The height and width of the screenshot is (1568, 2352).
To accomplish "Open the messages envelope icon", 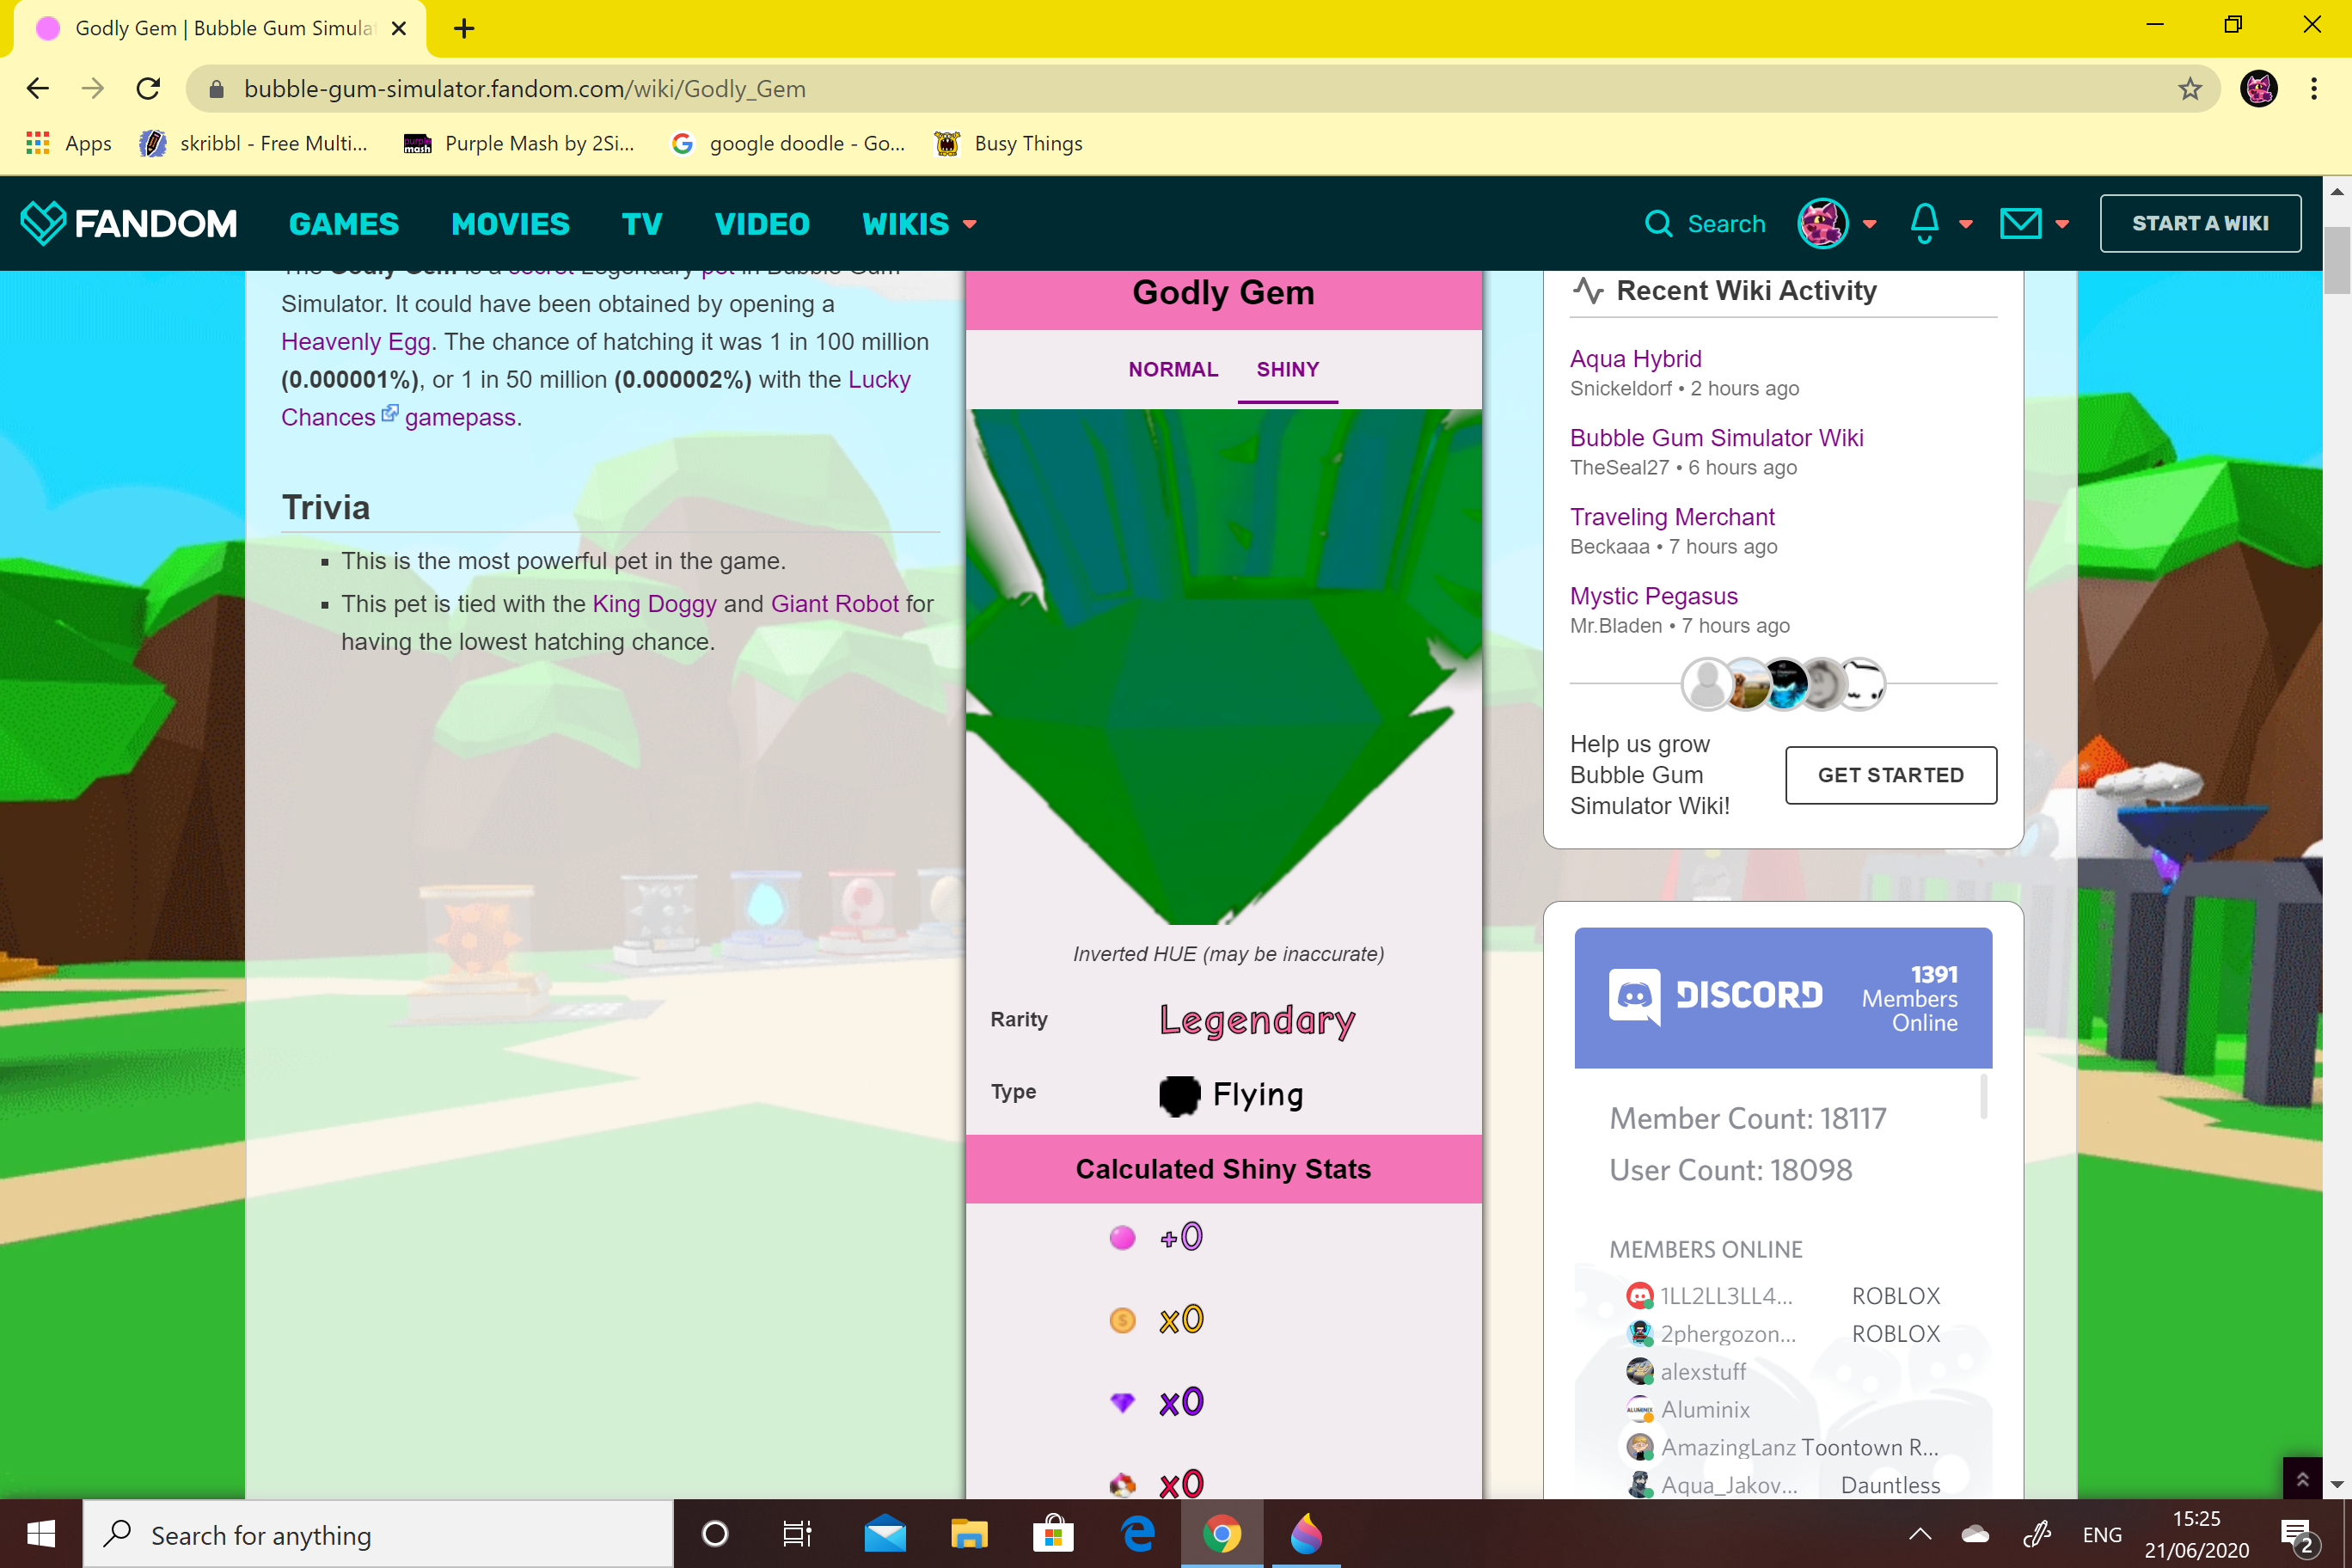I will click(x=2020, y=223).
